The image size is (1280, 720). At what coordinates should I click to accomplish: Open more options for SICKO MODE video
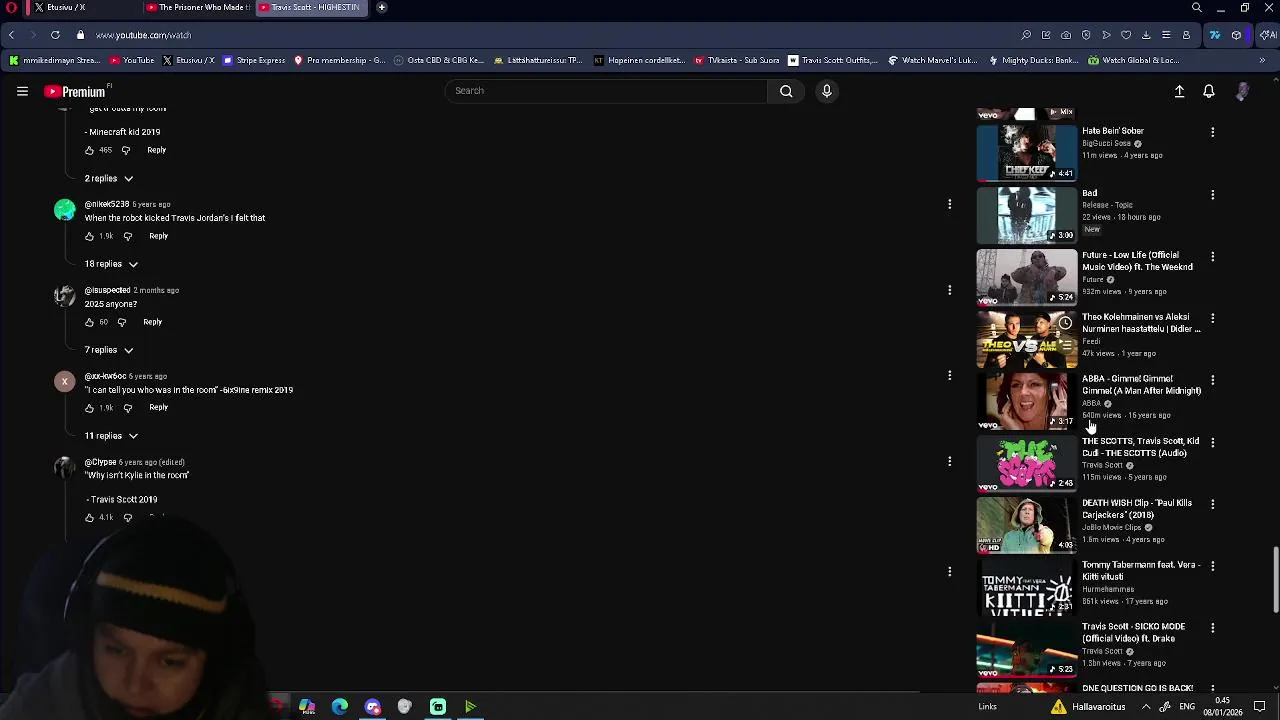point(1212,628)
